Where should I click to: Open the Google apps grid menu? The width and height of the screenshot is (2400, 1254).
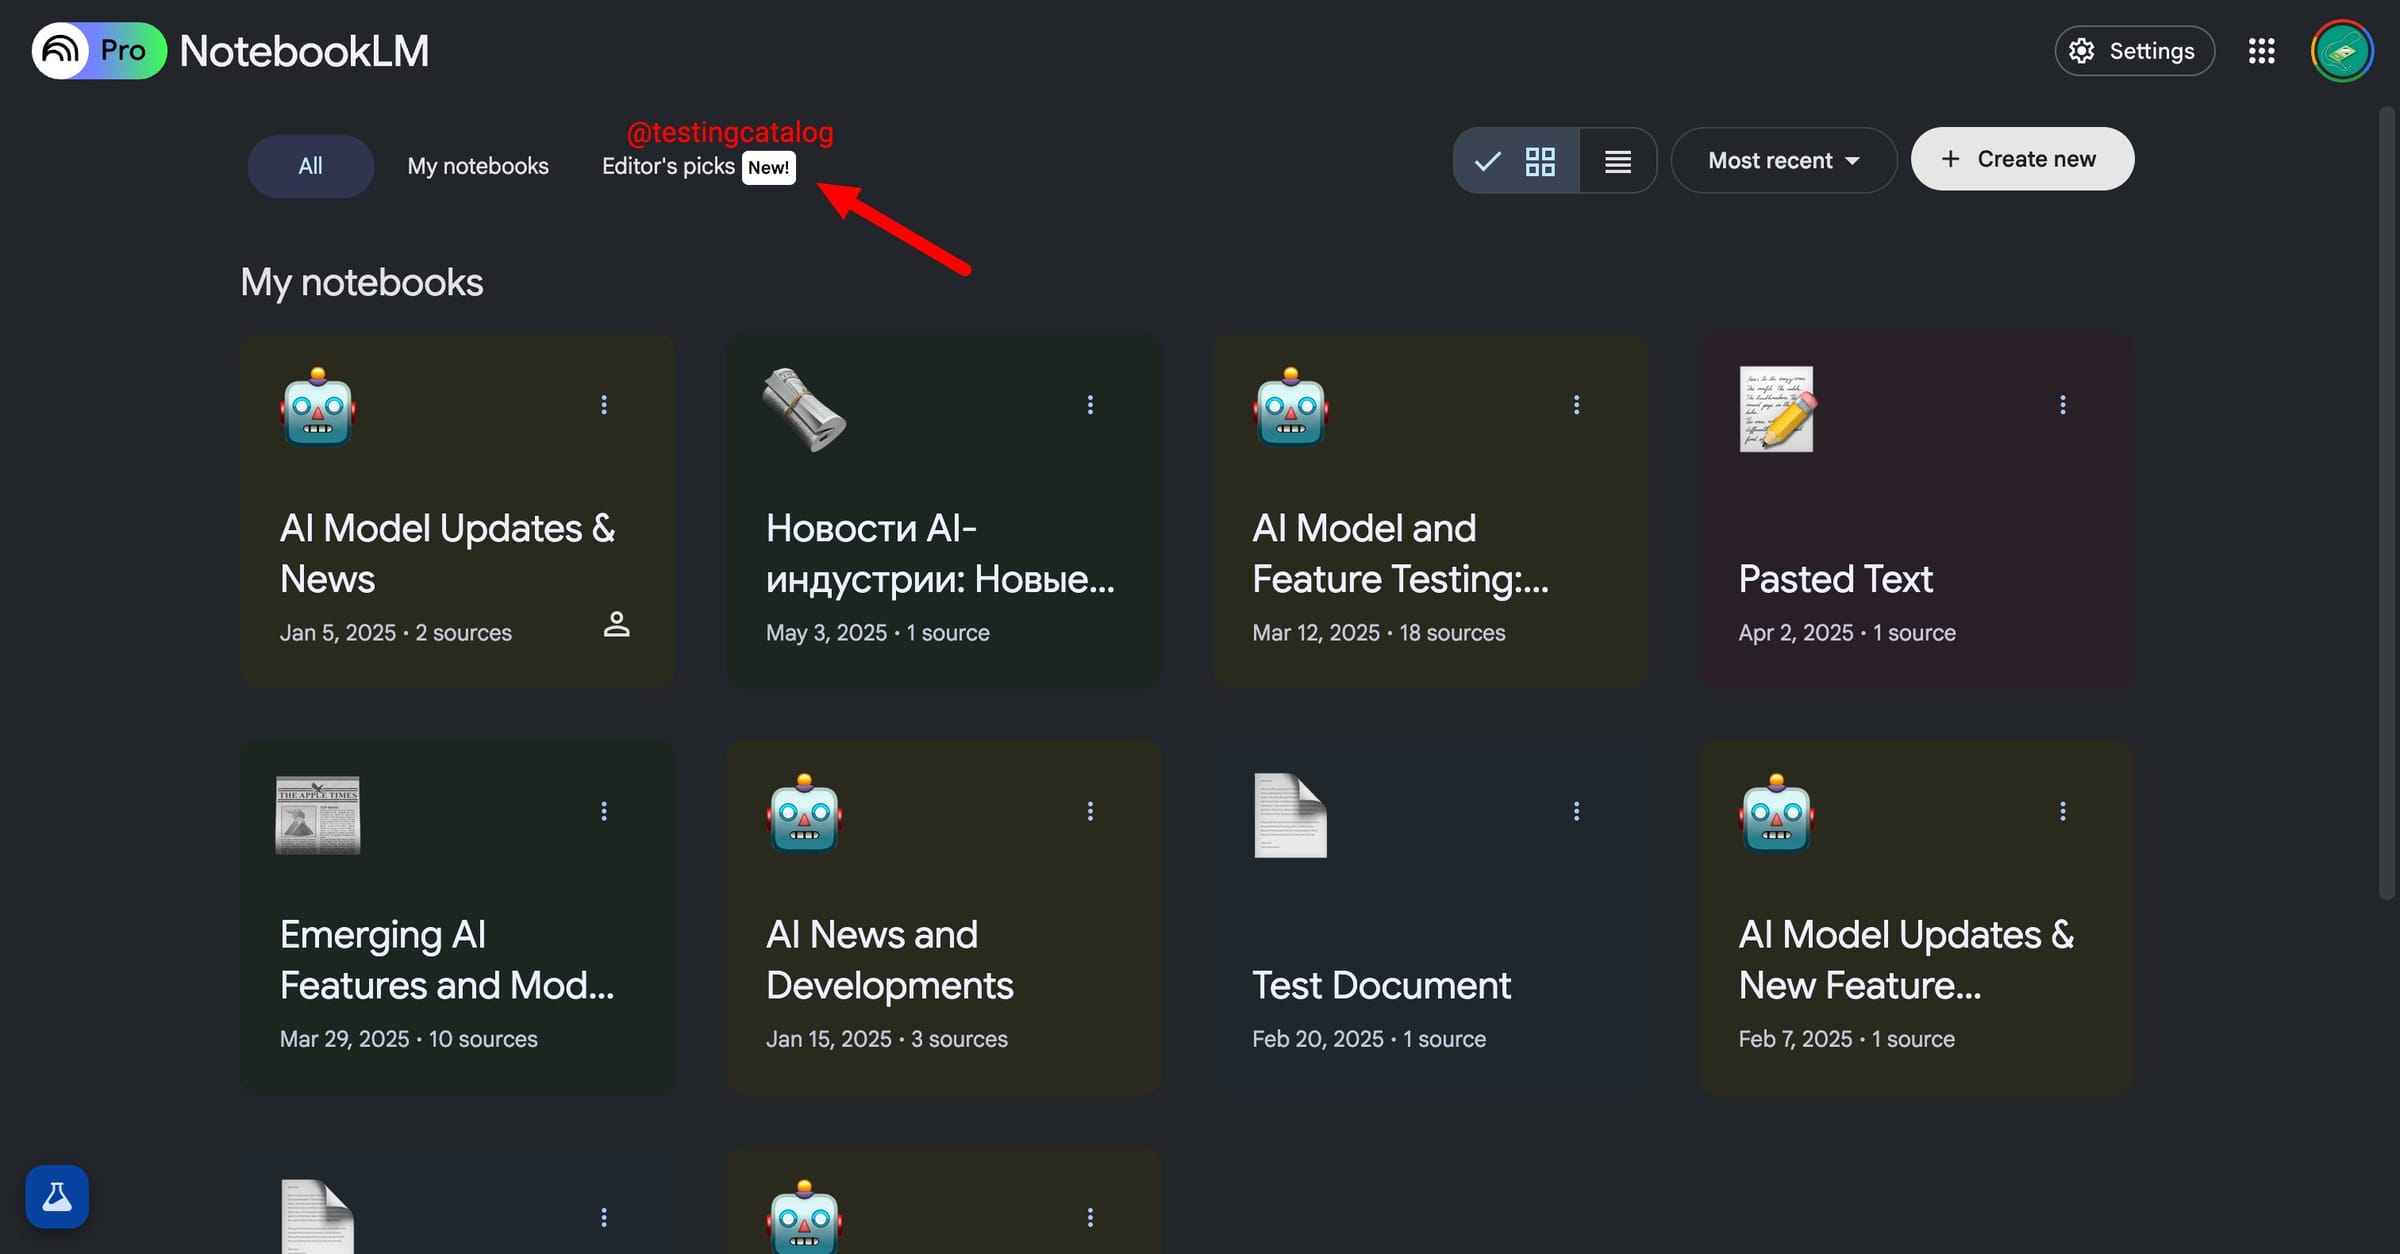(x=2262, y=50)
